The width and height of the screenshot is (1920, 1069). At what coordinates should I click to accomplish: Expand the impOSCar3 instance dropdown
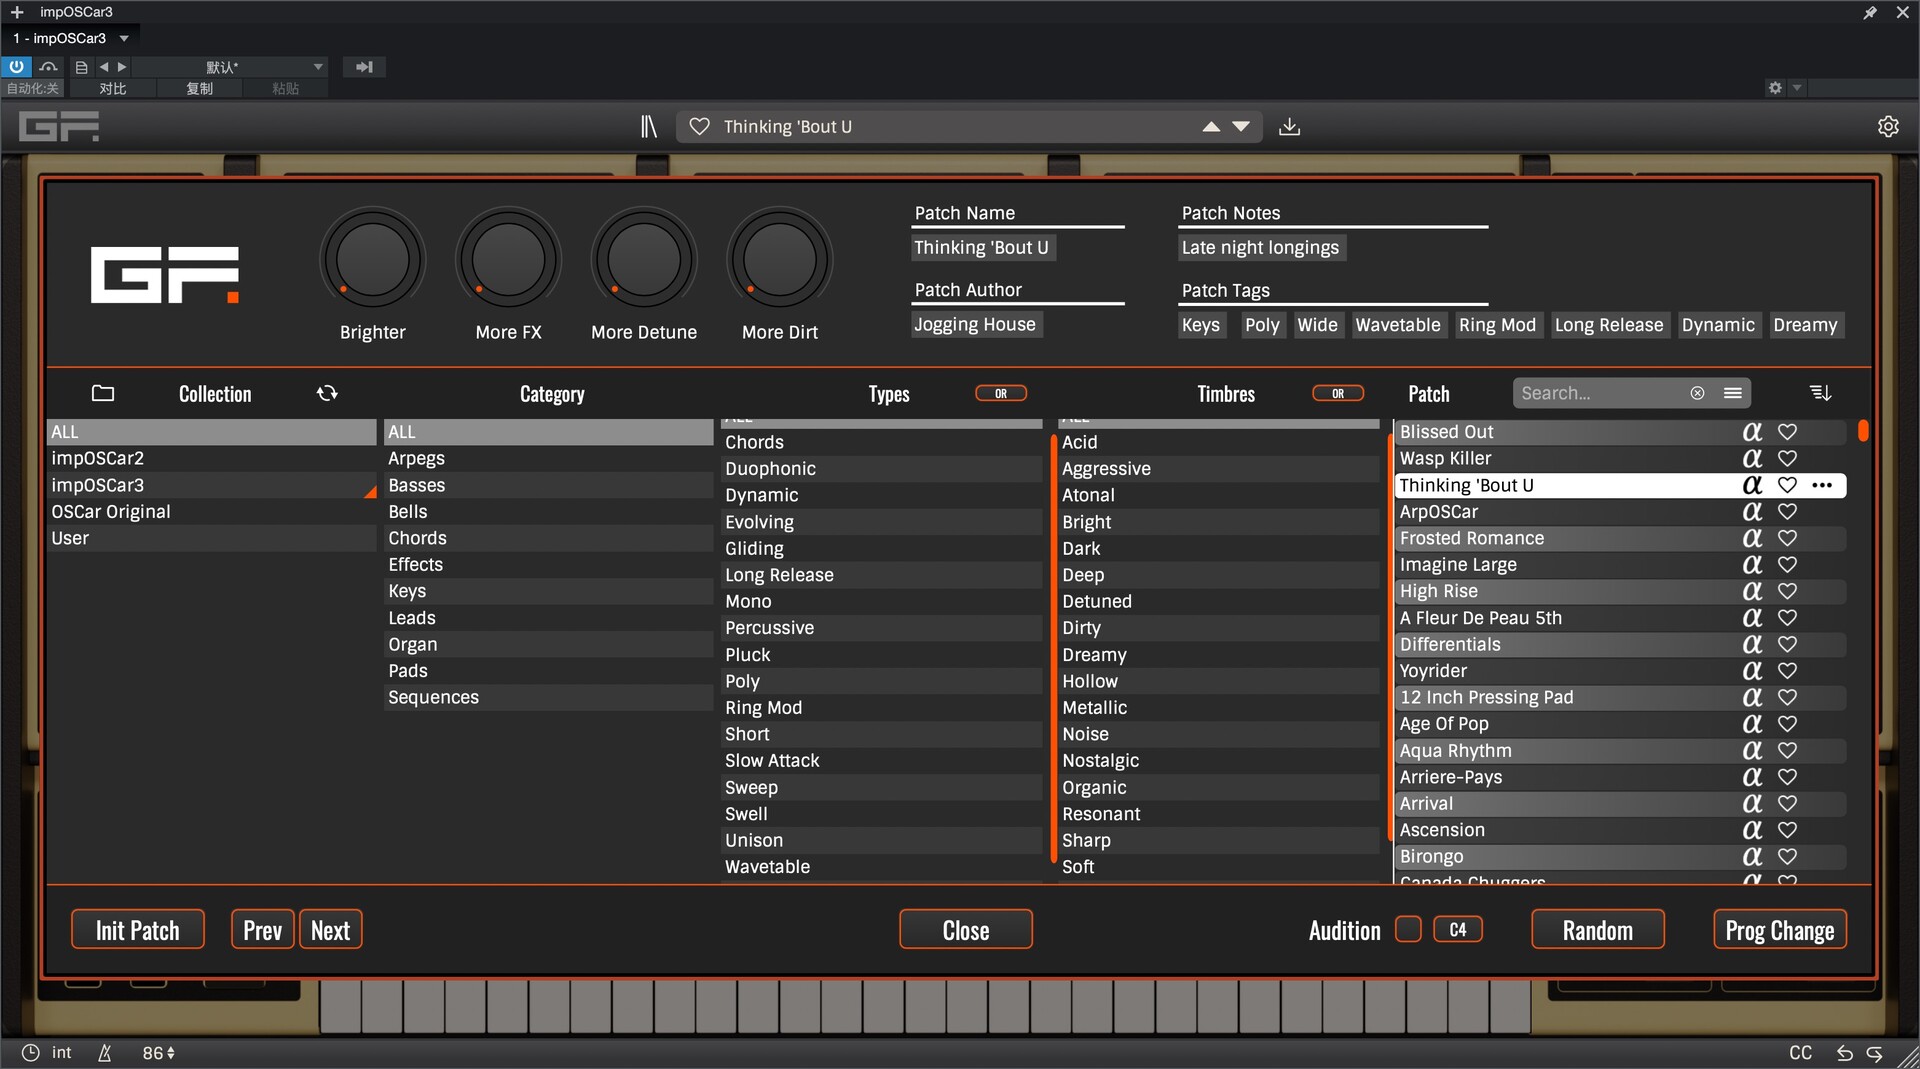point(124,39)
